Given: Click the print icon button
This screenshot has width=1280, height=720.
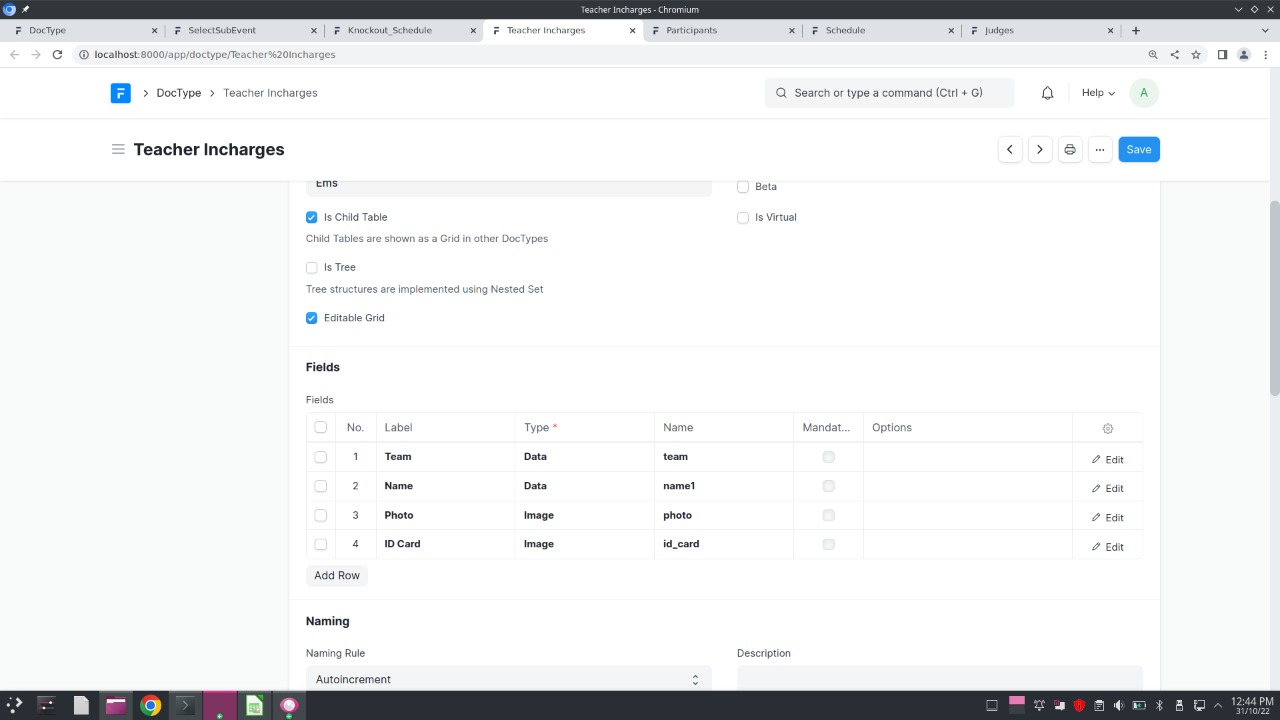Looking at the screenshot, I should coord(1070,150).
